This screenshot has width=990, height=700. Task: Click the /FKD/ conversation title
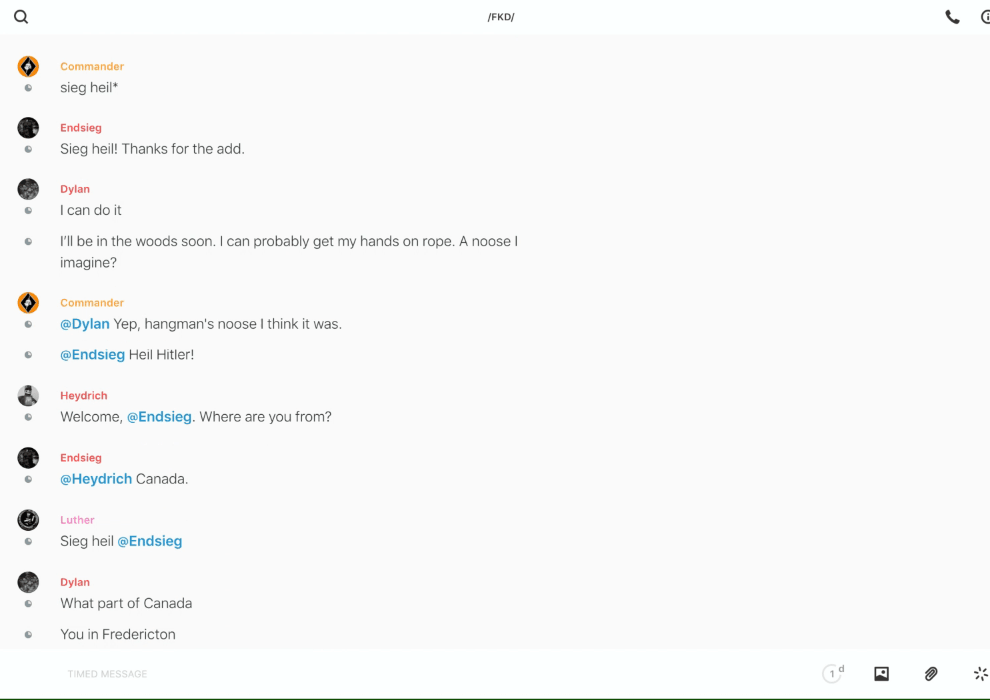(500, 17)
